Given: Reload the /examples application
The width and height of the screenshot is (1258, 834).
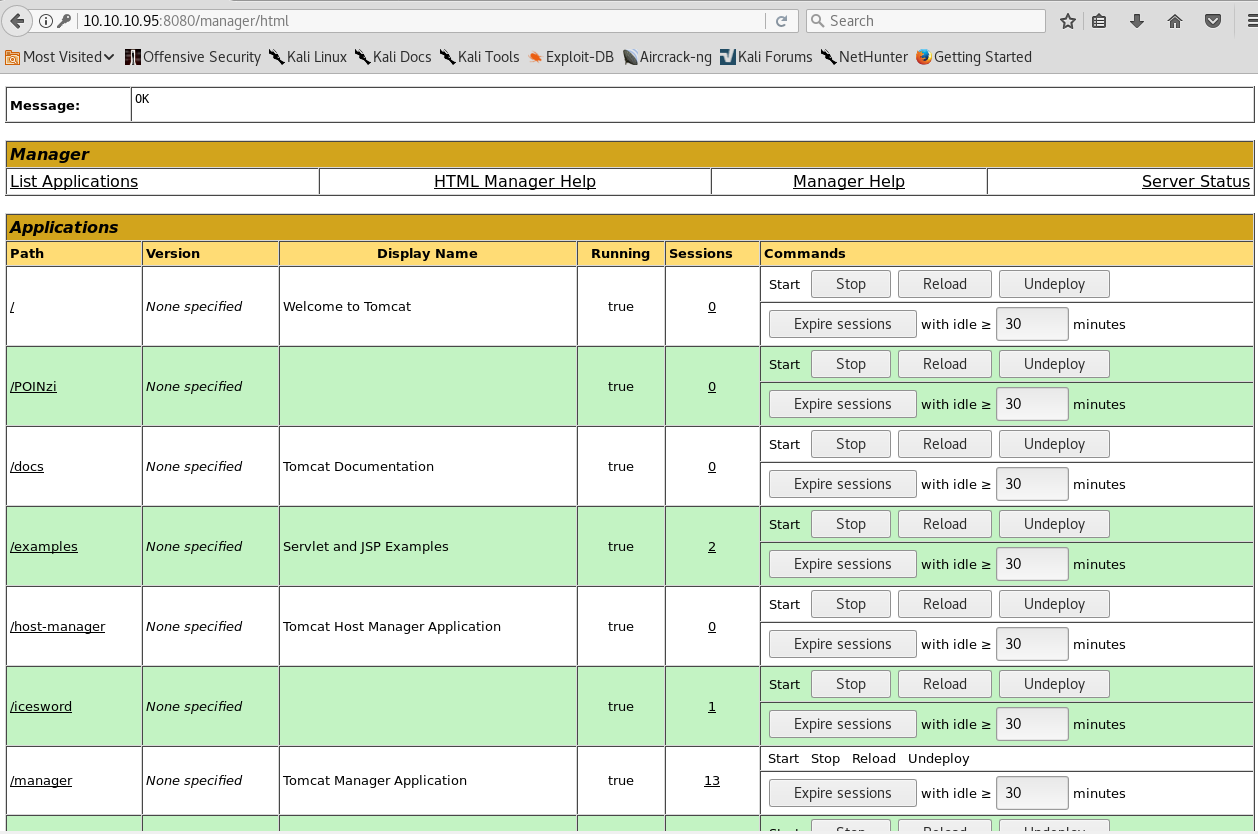Looking at the screenshot, I should (944, 524).
